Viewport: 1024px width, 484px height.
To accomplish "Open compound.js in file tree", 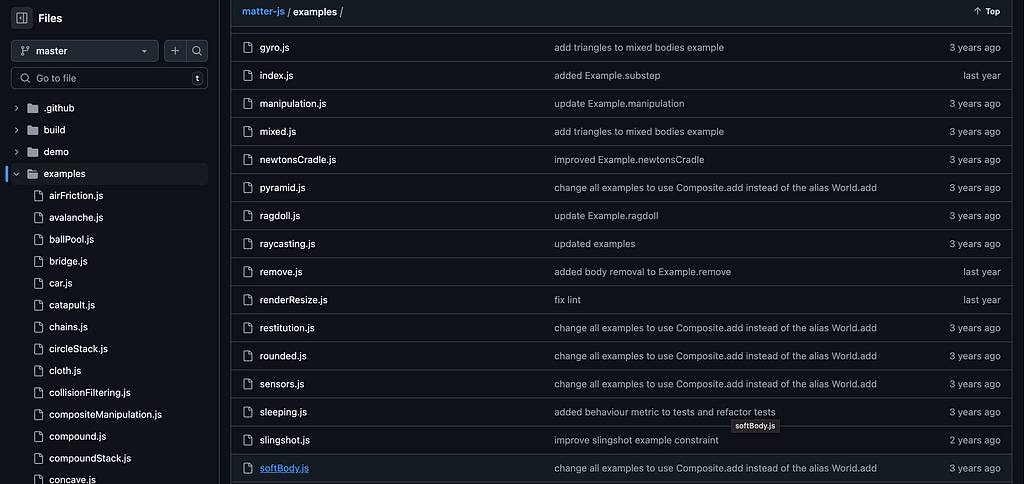I will 78,436.
